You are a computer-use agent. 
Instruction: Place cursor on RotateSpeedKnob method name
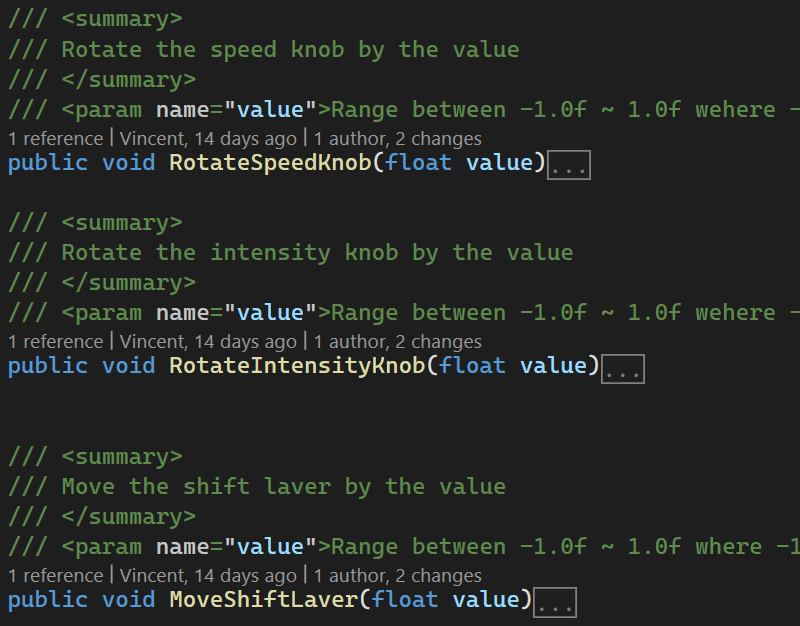click(270, 163)
